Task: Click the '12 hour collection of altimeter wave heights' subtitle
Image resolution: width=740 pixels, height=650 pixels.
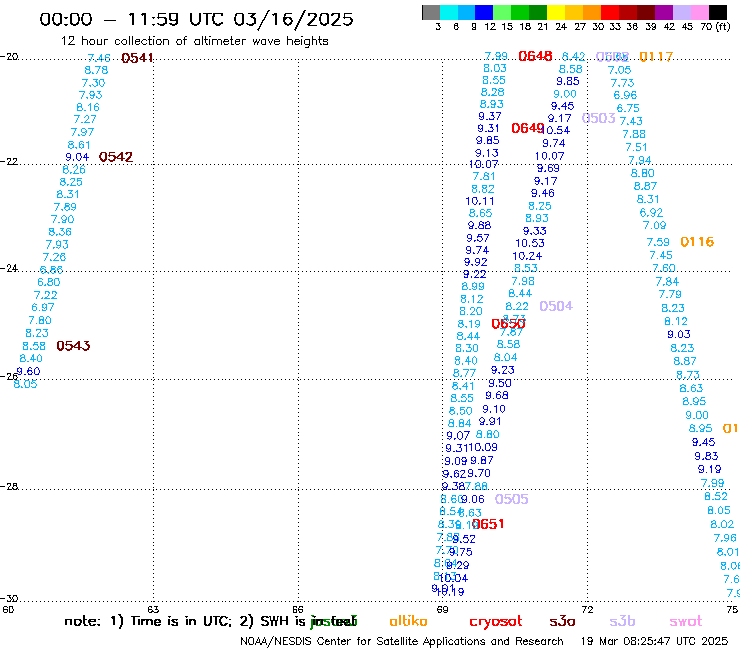Action: tap(194, 41)
